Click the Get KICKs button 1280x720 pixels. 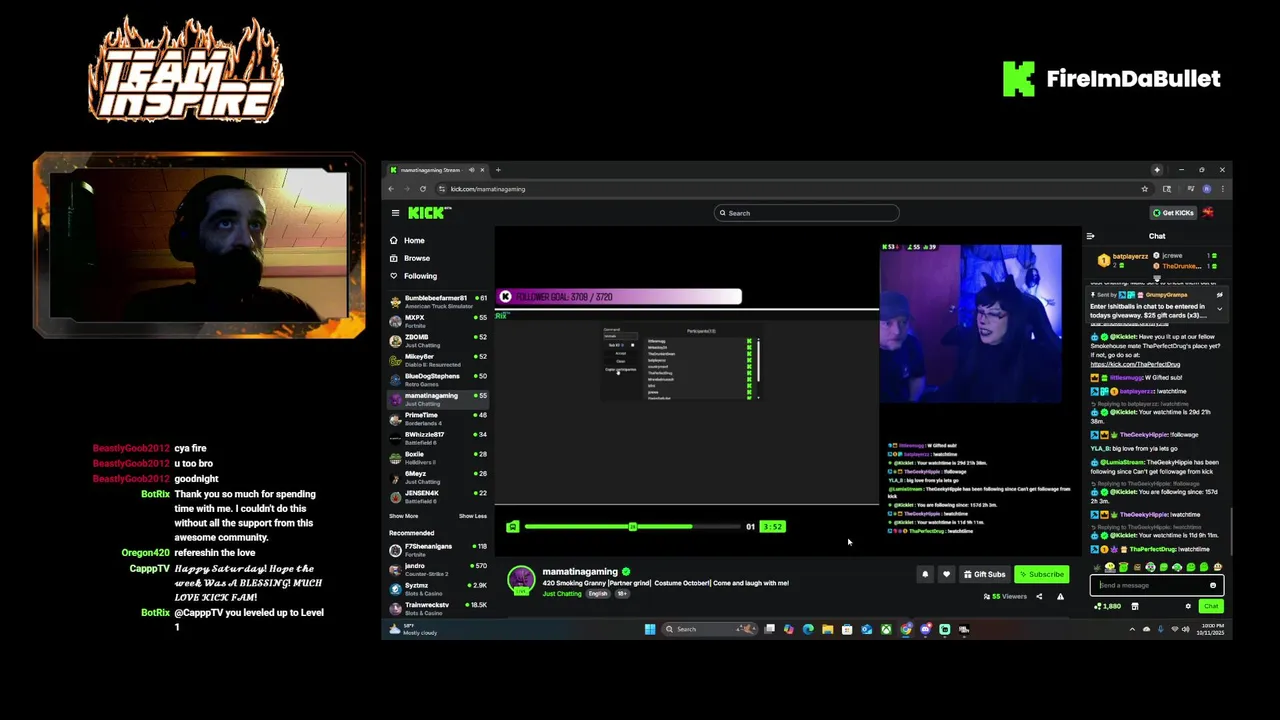coord(1173,213)
